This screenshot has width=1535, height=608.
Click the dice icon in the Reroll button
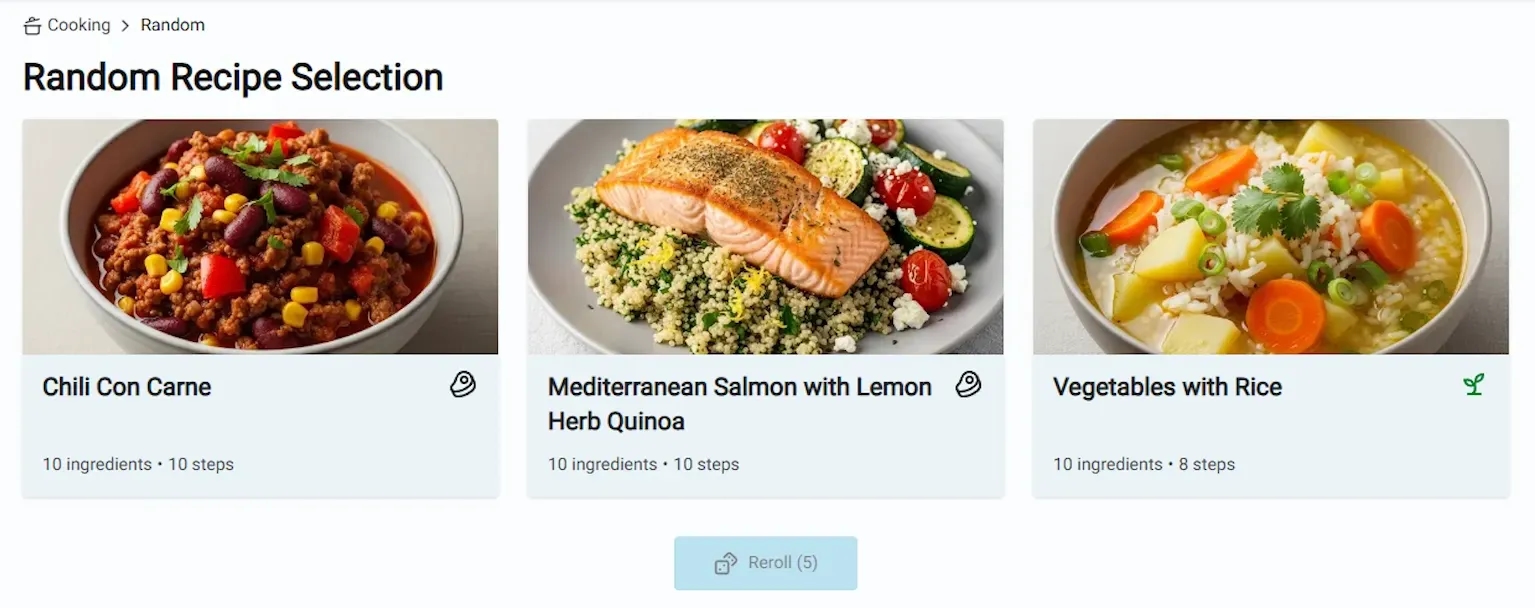(726, 564)
